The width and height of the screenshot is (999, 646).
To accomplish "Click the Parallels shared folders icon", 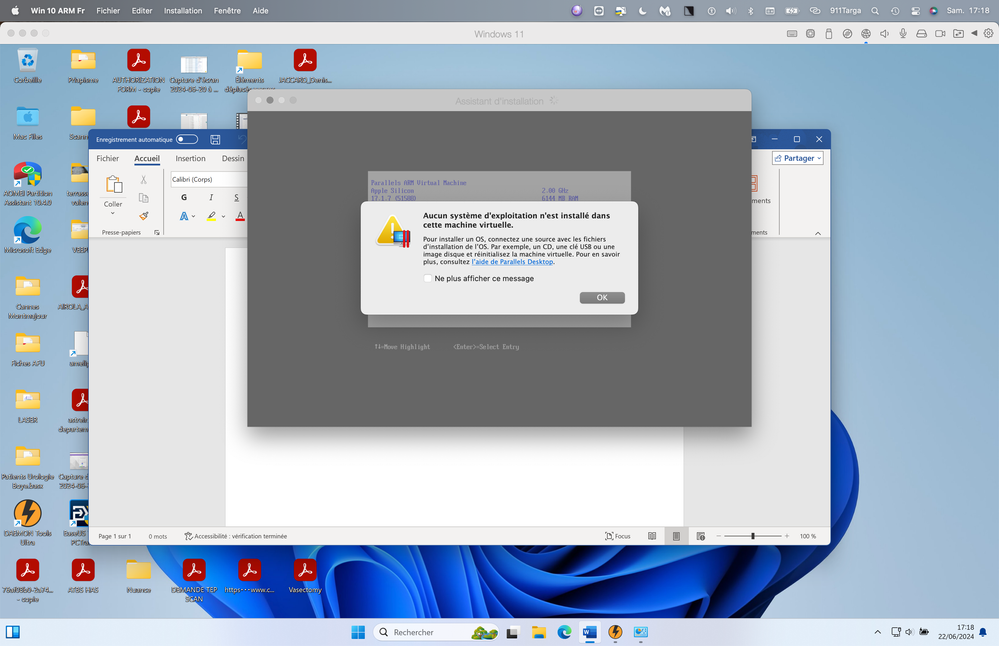I will 958,34.
